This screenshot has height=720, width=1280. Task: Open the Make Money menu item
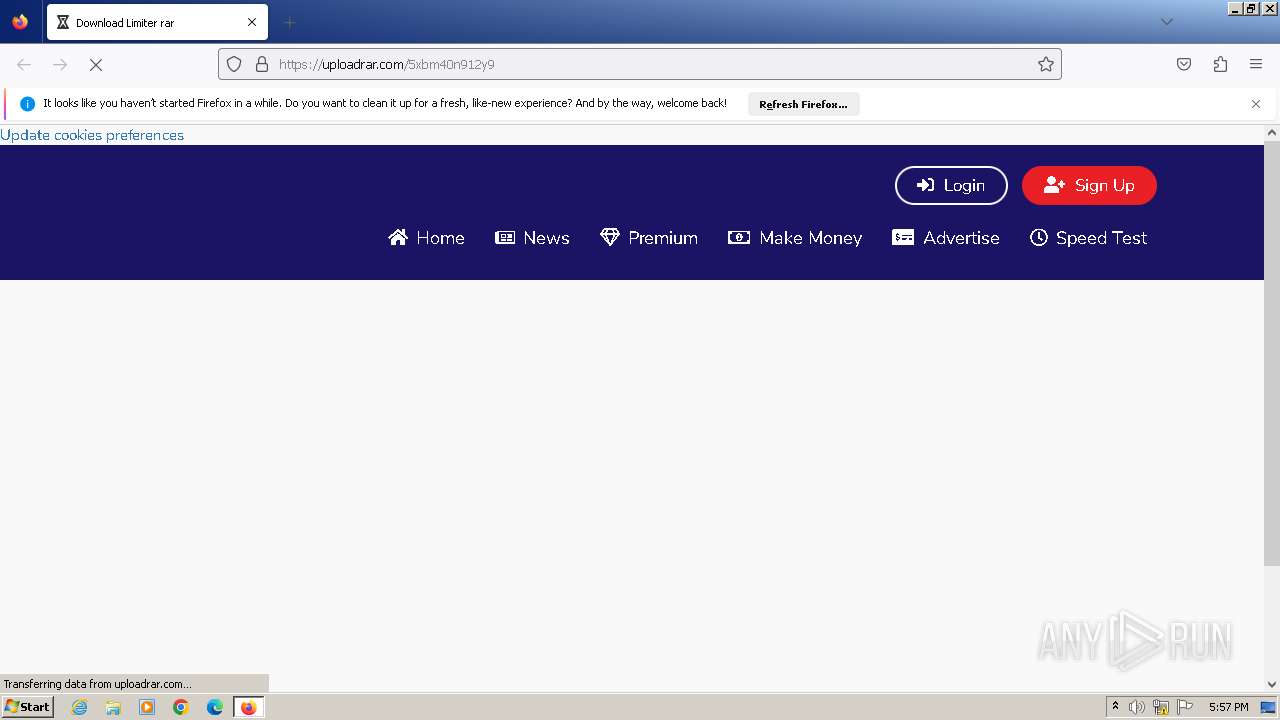[795, 238]
